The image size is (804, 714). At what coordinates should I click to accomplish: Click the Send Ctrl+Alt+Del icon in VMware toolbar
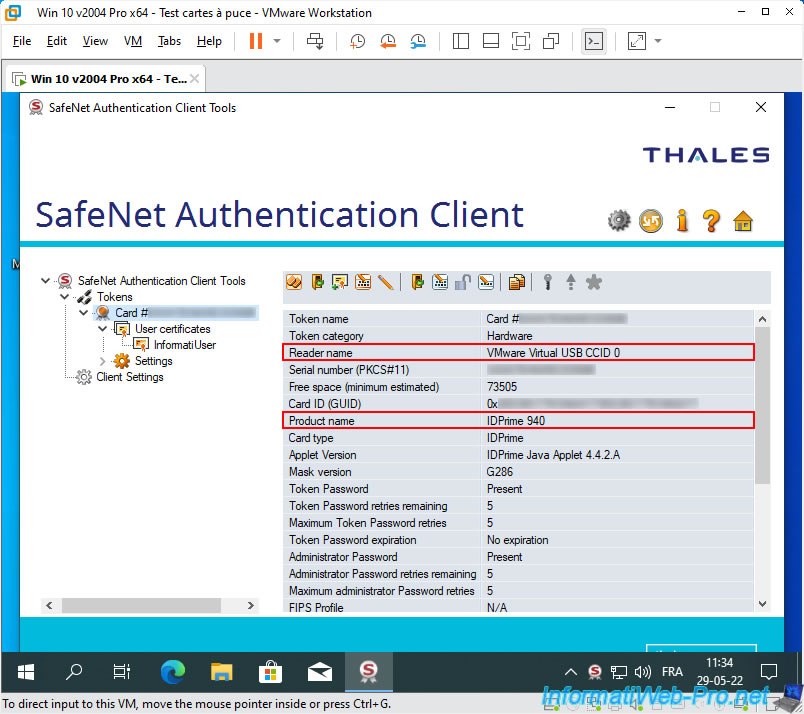click(315, 41)
